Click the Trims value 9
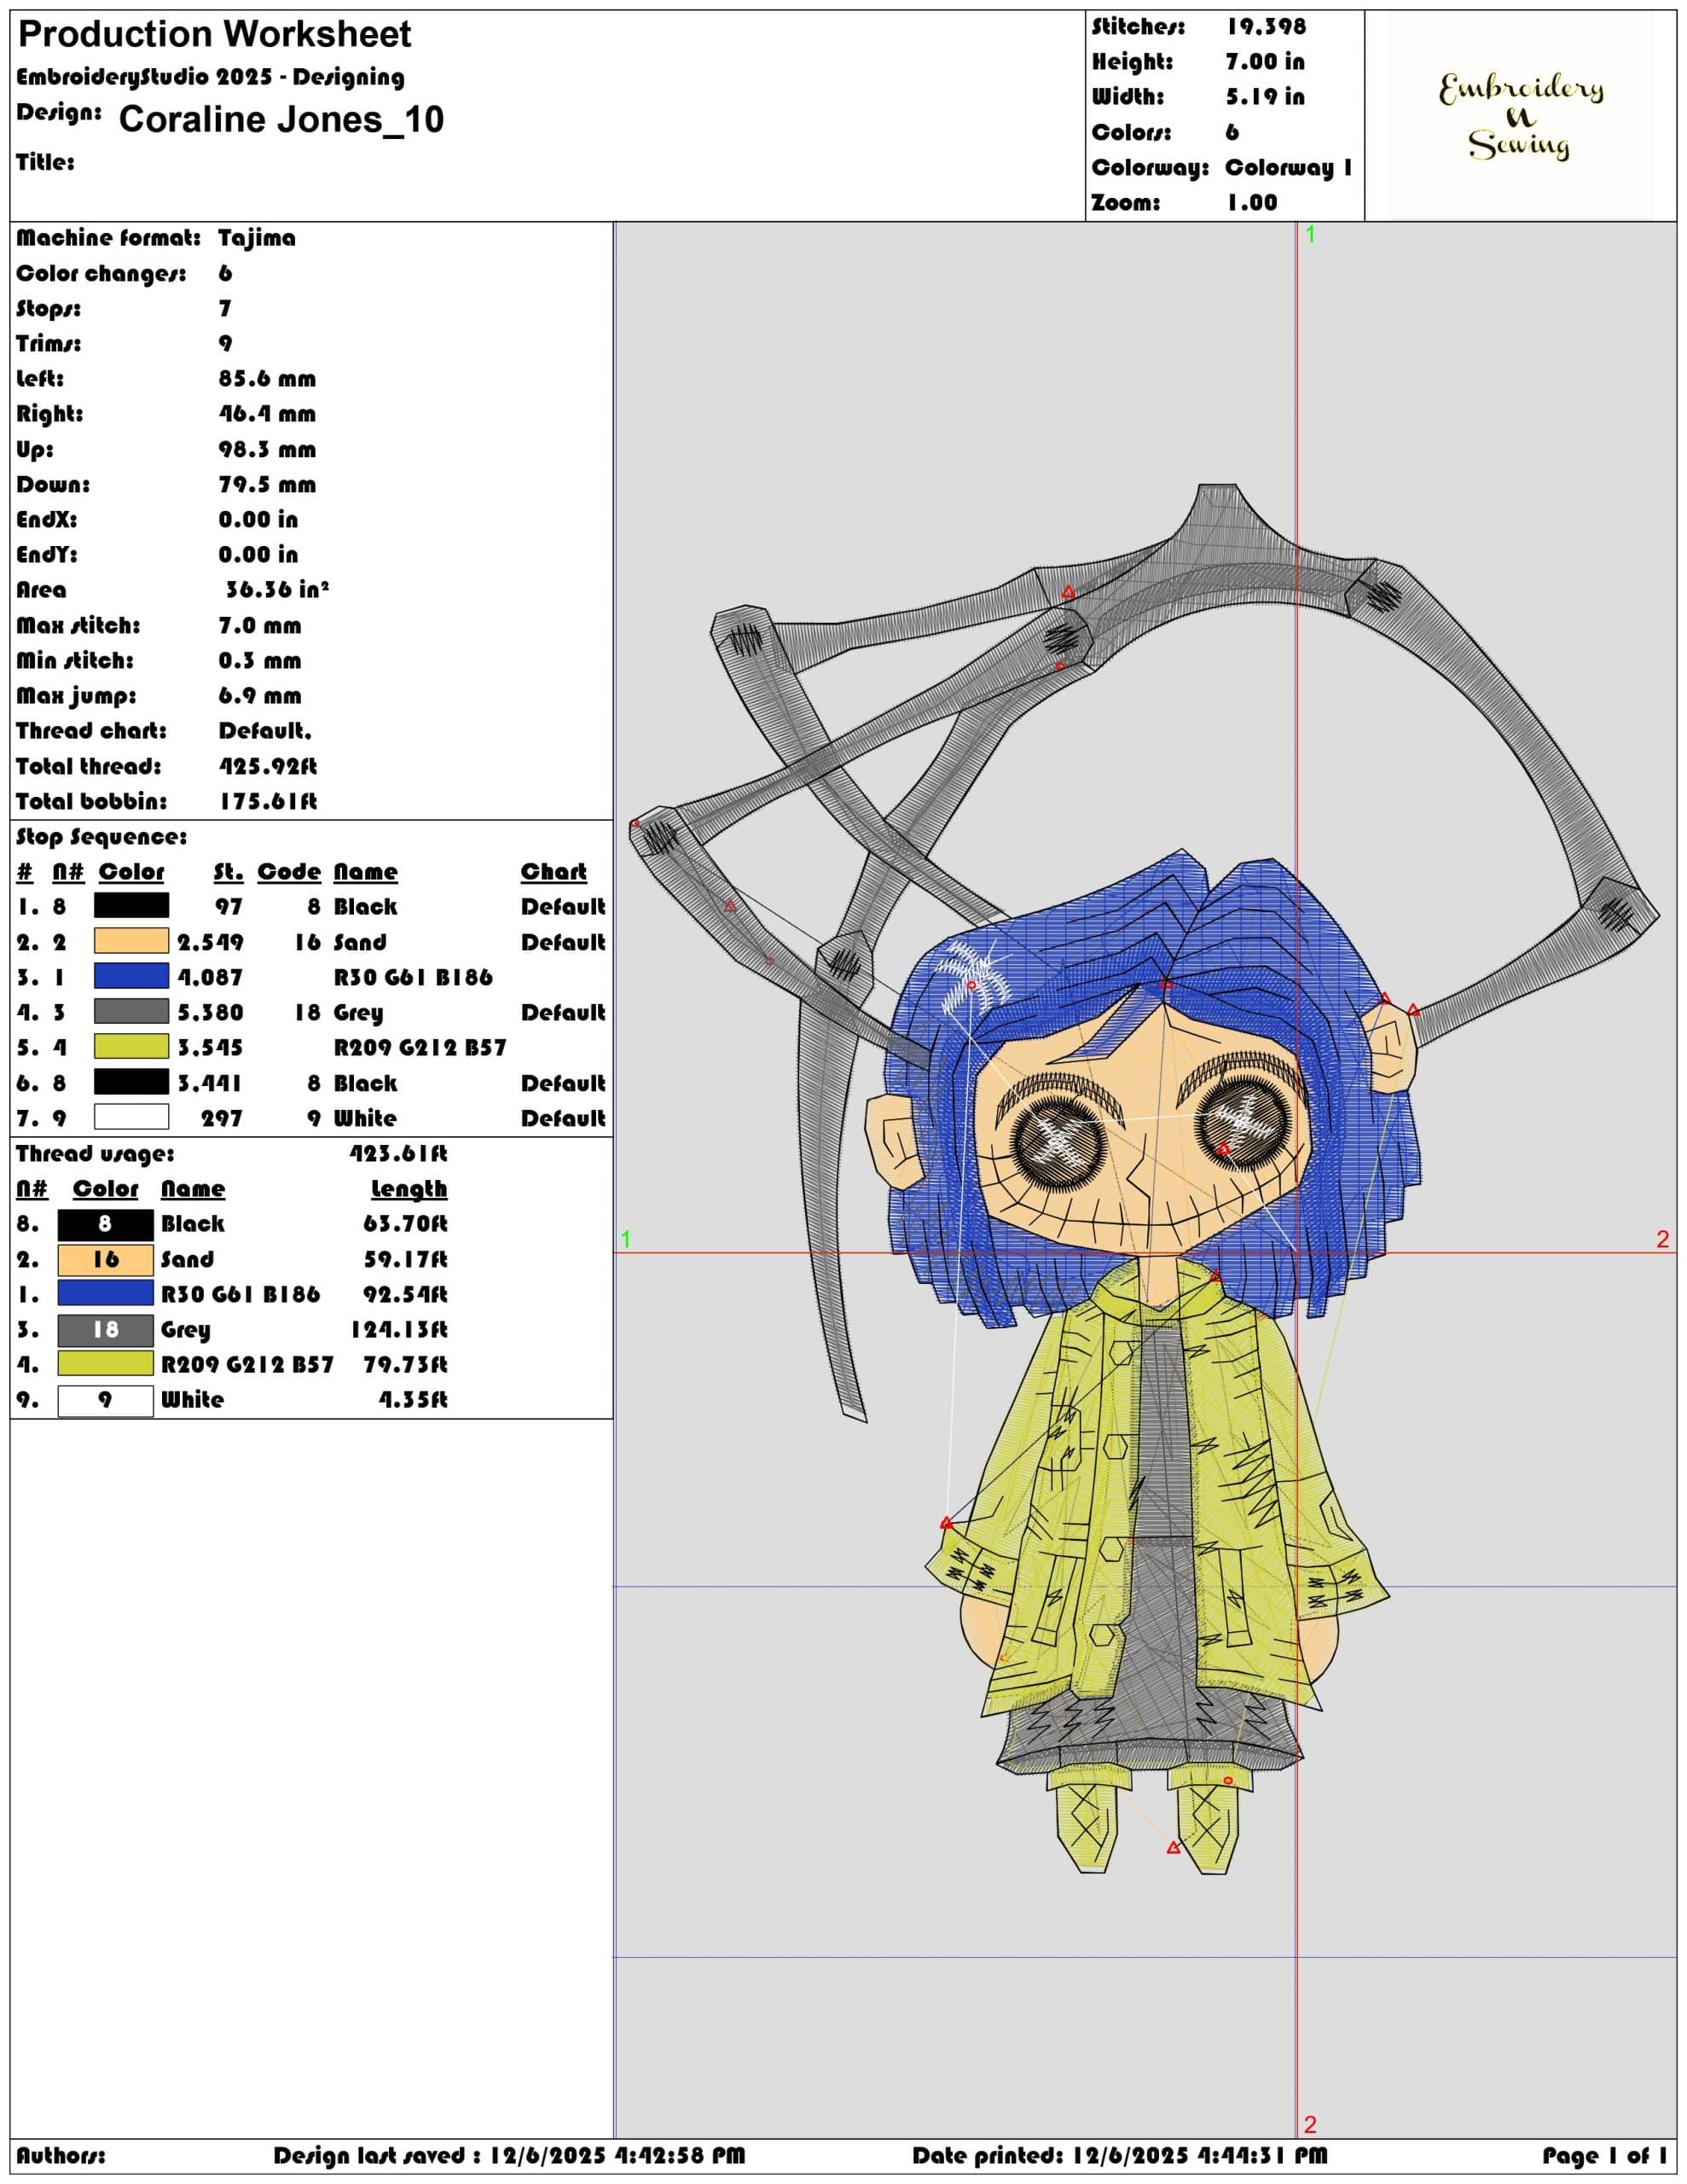Viewport: 1687px width, 2184px height. coord(225,343)
